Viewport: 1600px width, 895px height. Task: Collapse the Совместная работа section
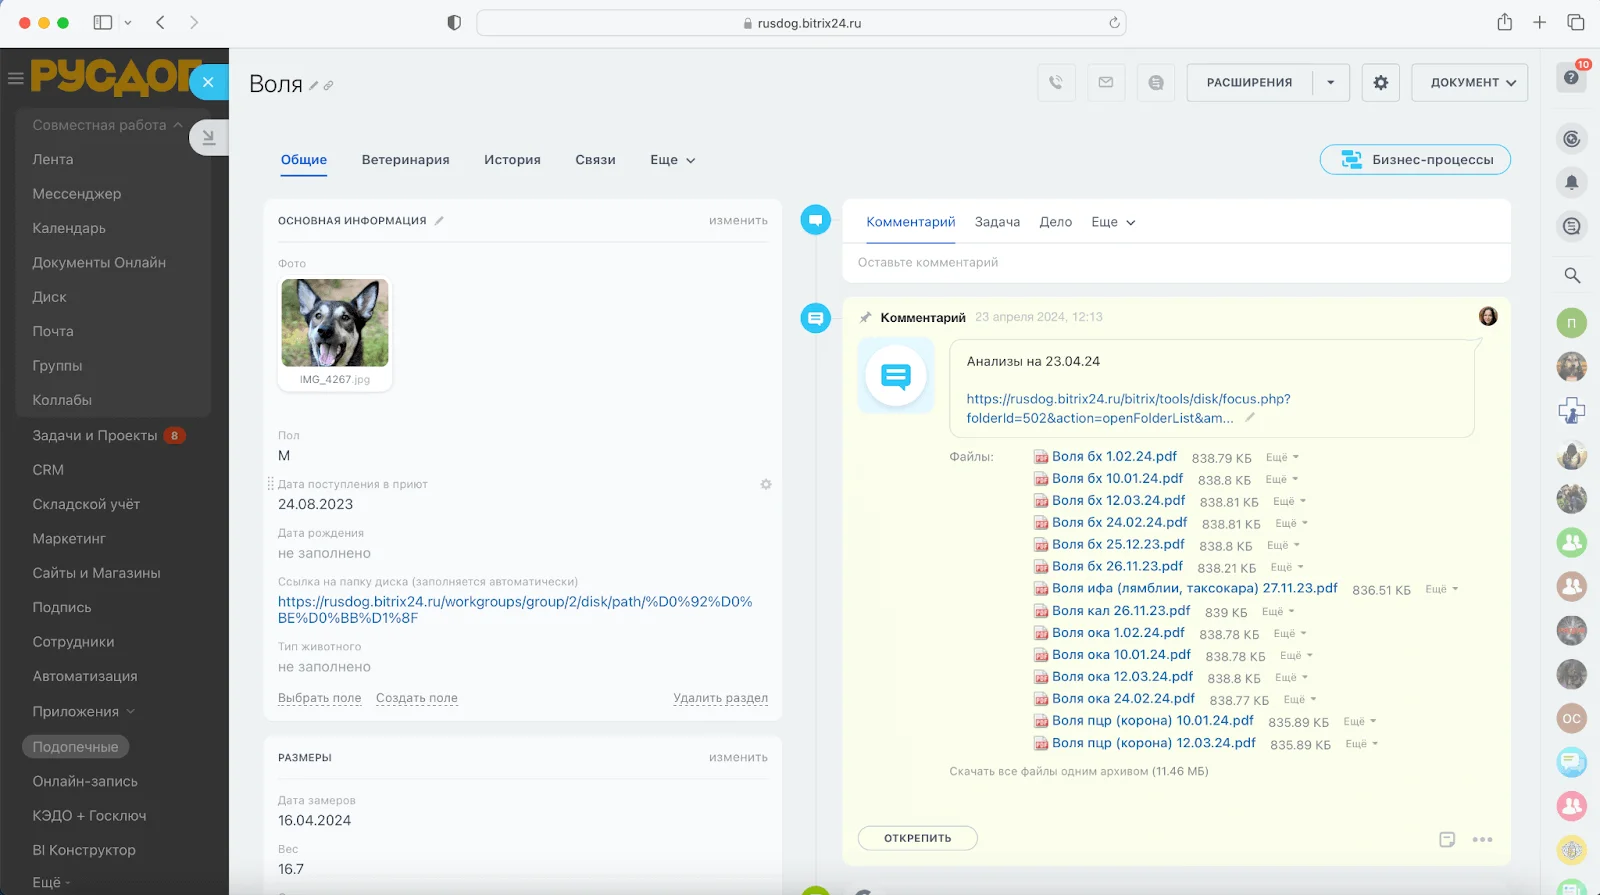click(x=178, y=125)
